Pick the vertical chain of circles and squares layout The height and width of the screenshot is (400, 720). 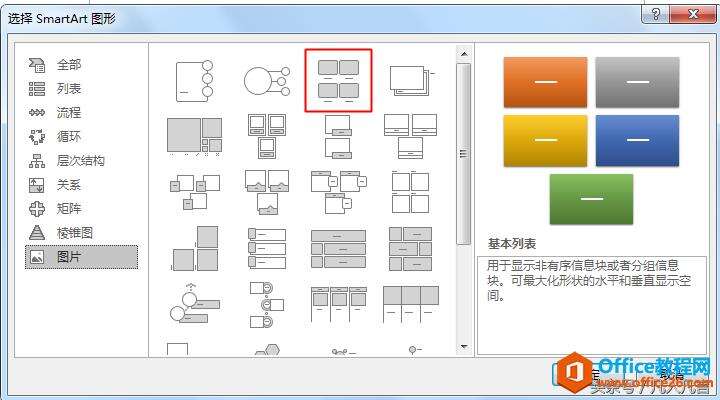click(x=267, y=305)
